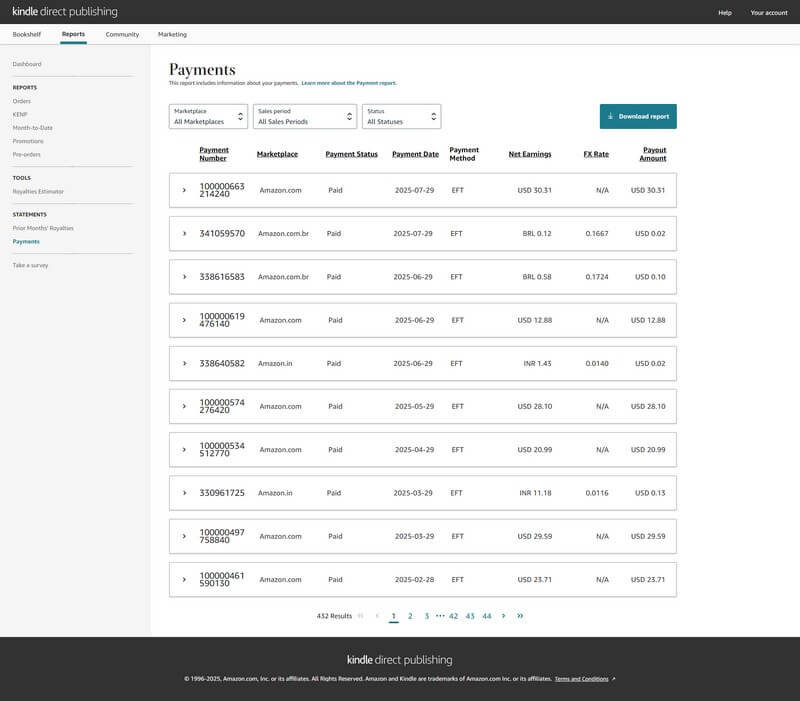Screen dimensions: 800x701
Task: Go to next page using single arrow
Action: 503,616
